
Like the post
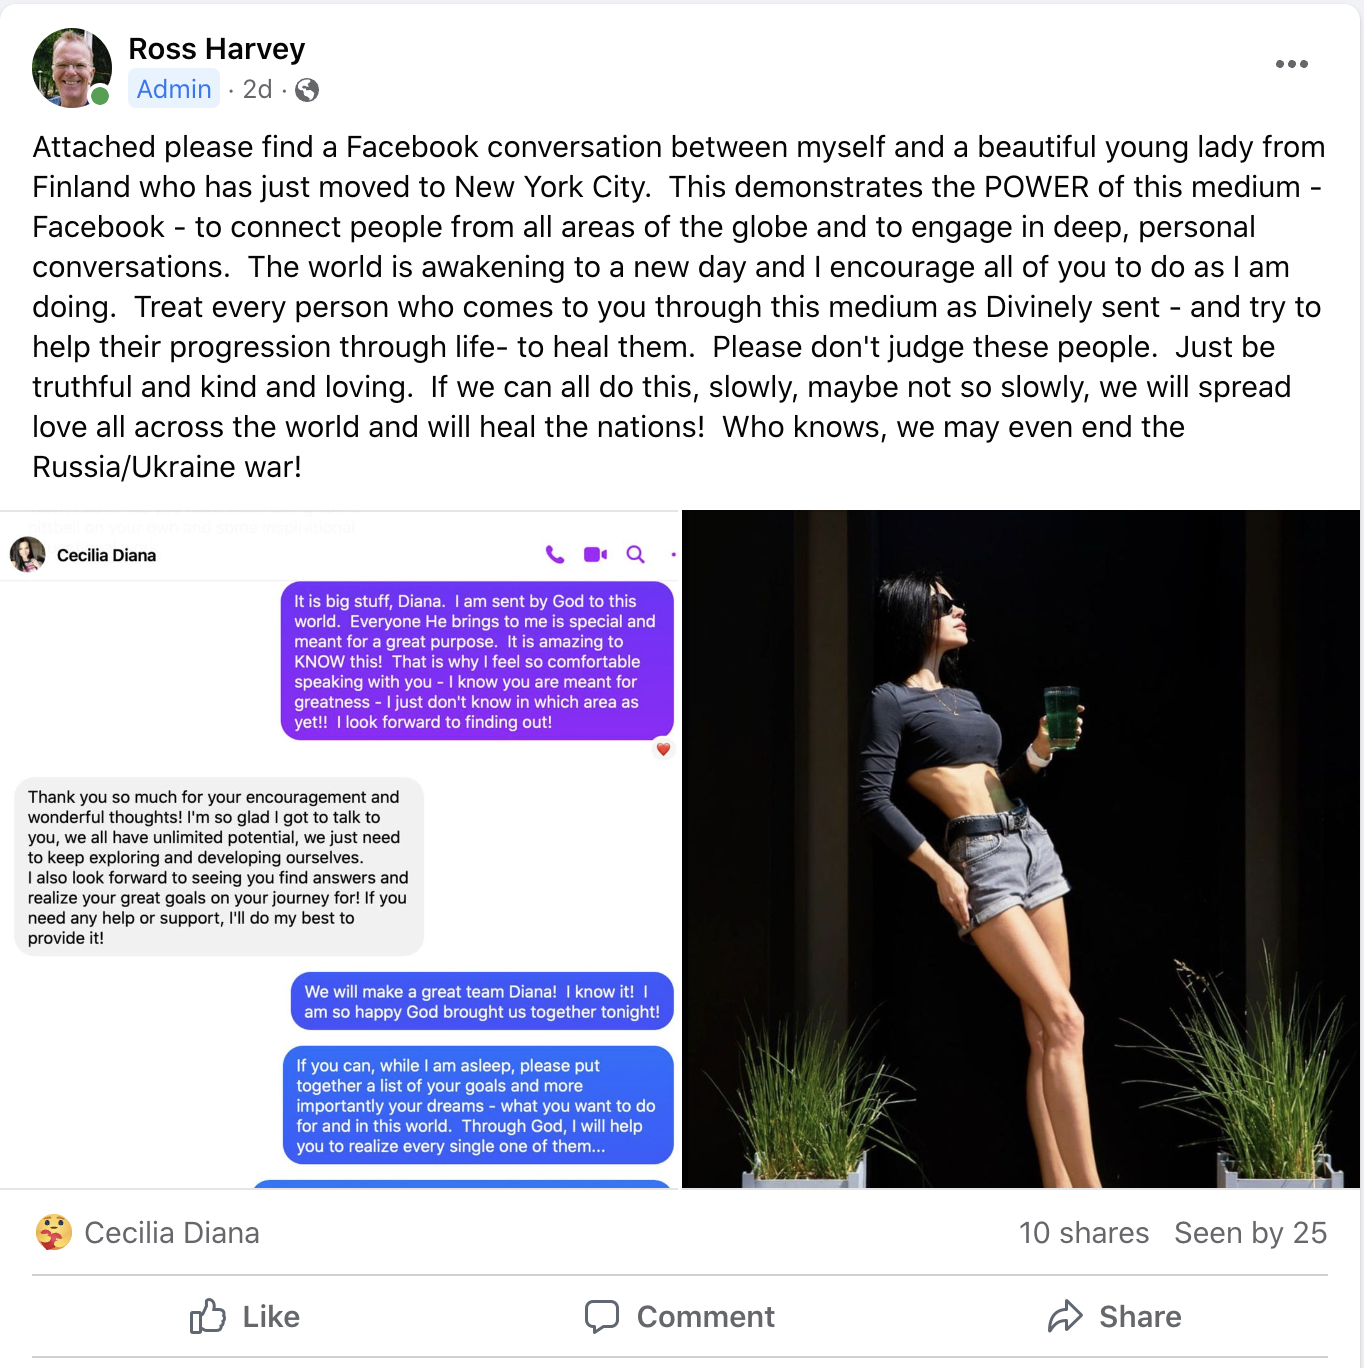(245, 1316)
